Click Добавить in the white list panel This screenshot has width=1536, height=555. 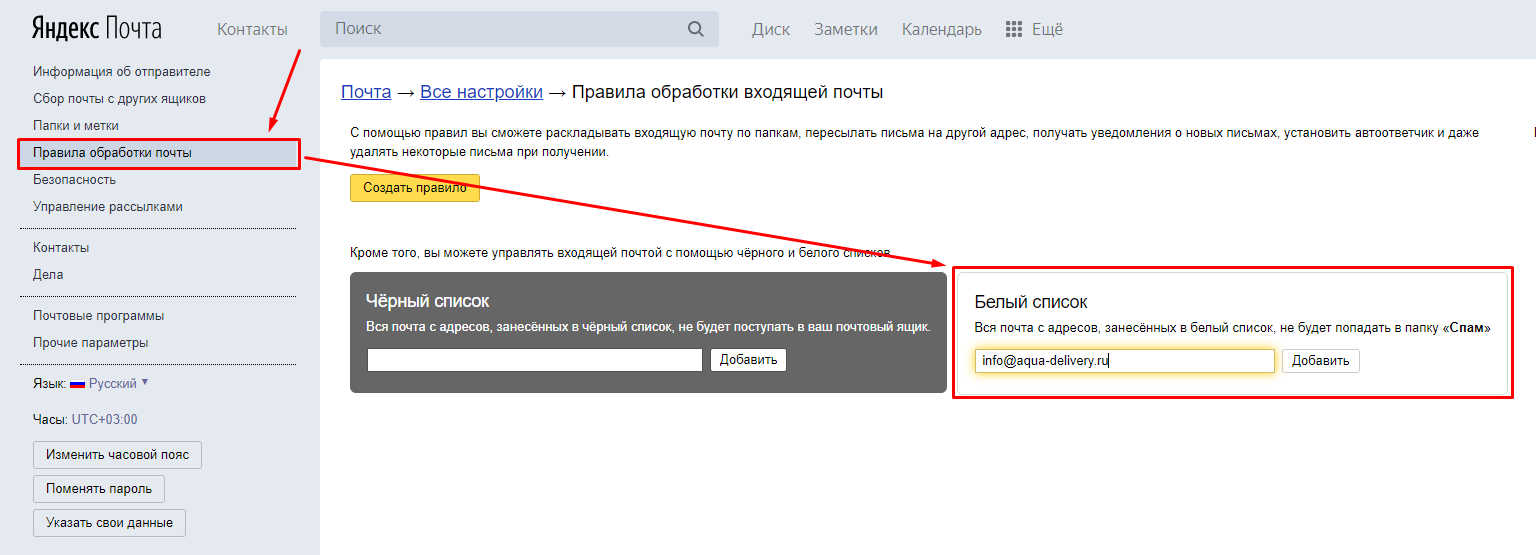pos(1320,361)
